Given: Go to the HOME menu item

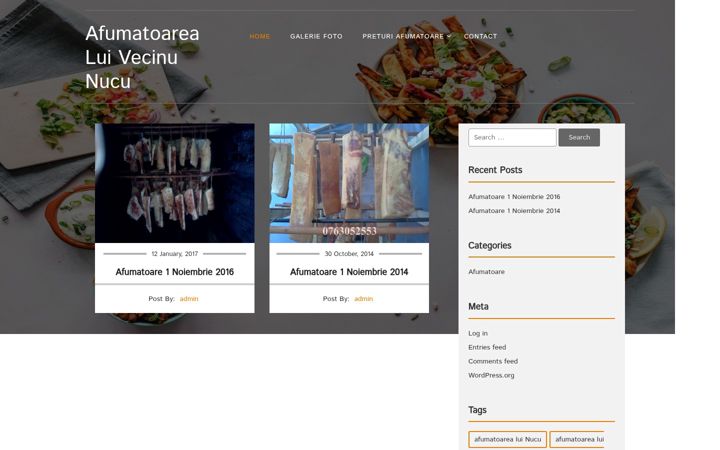Looking at the screenshot, I should tap(260, 36).
